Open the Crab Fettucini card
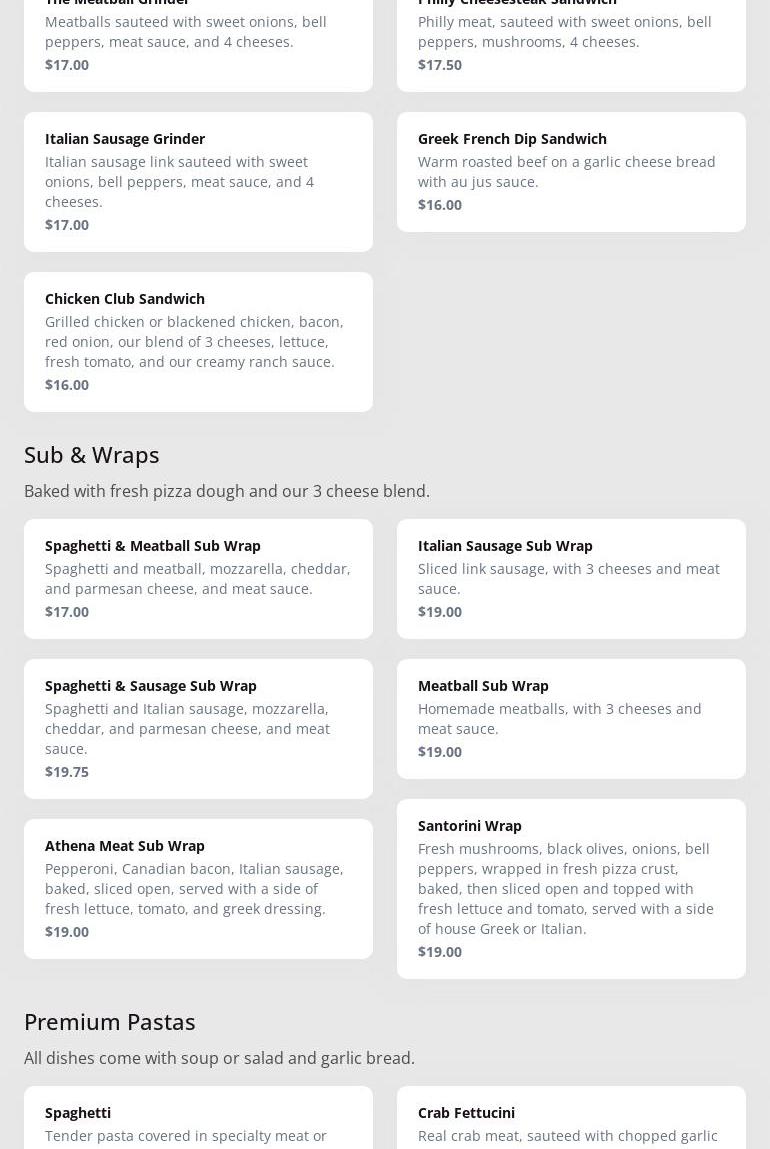 coord(571,1122)
